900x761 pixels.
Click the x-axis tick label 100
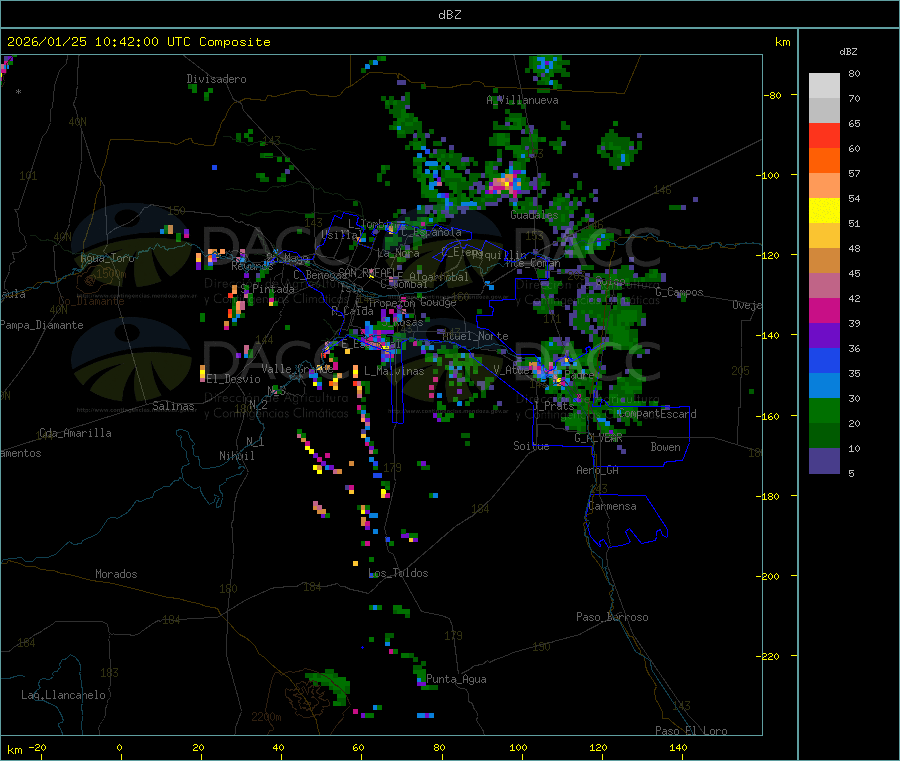pos(518,747)
